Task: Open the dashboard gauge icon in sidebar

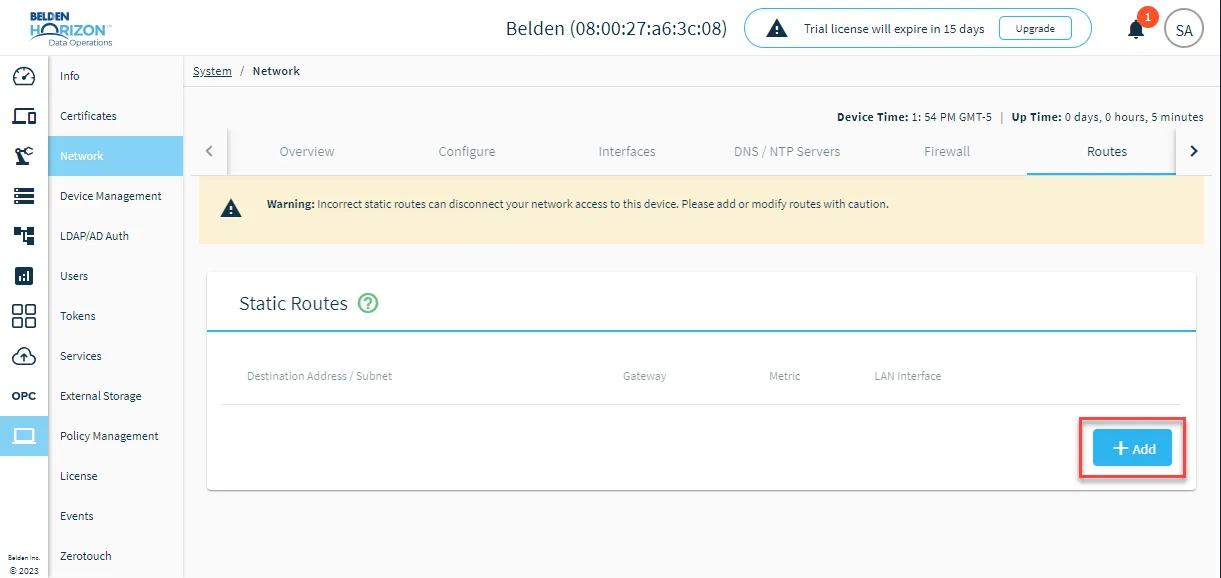Action: 24,76
